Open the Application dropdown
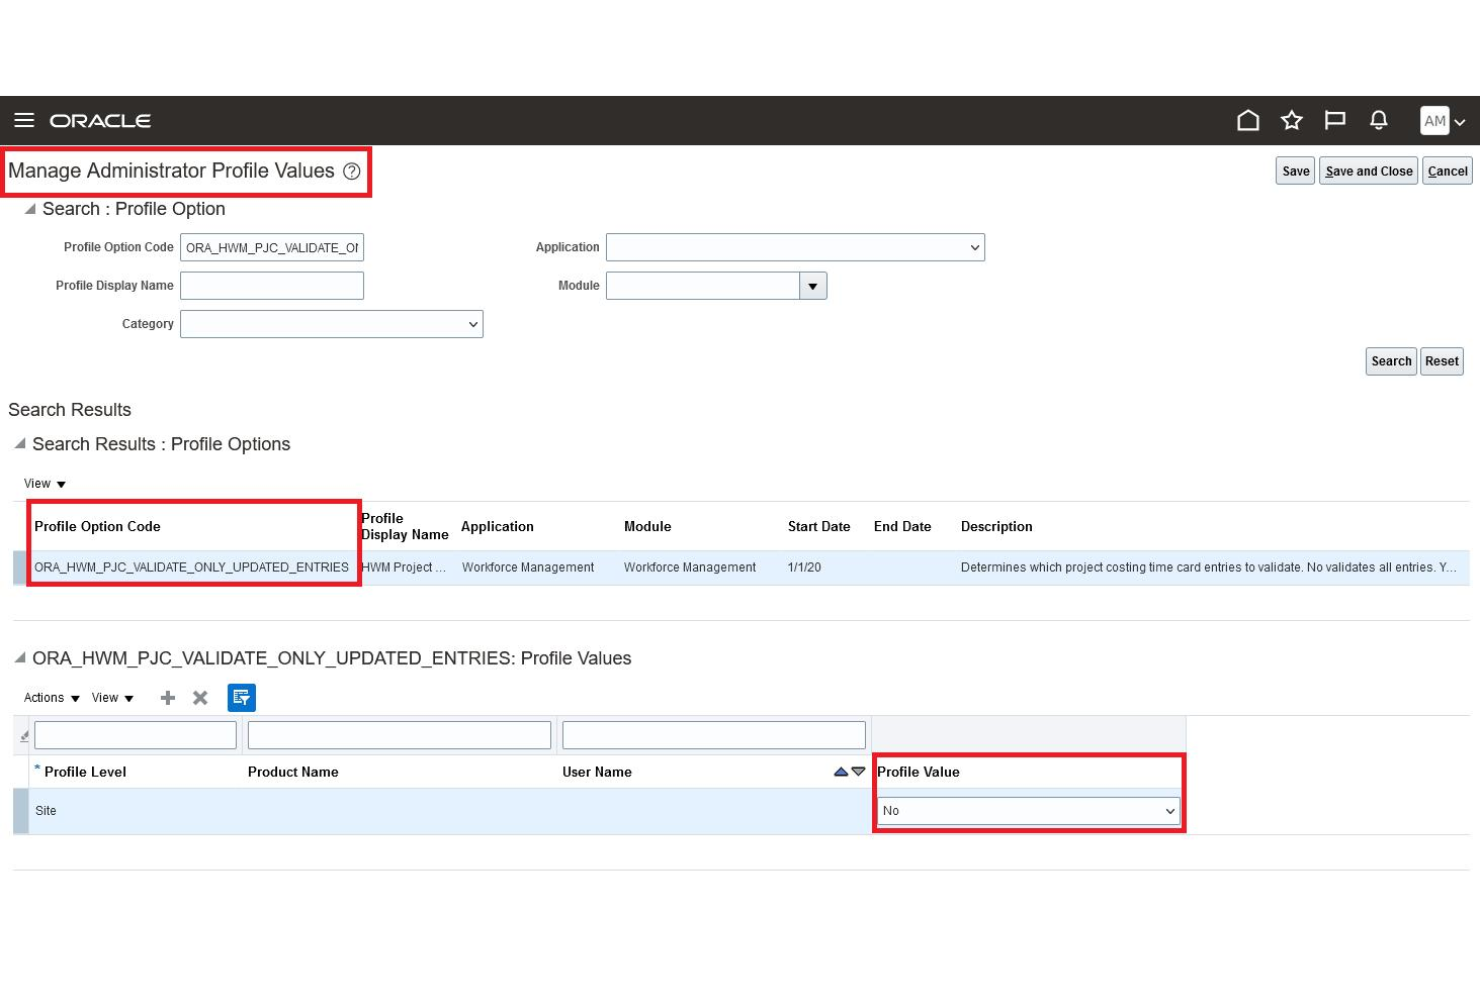Screen dimensions: 1480x987 [795, 247]
